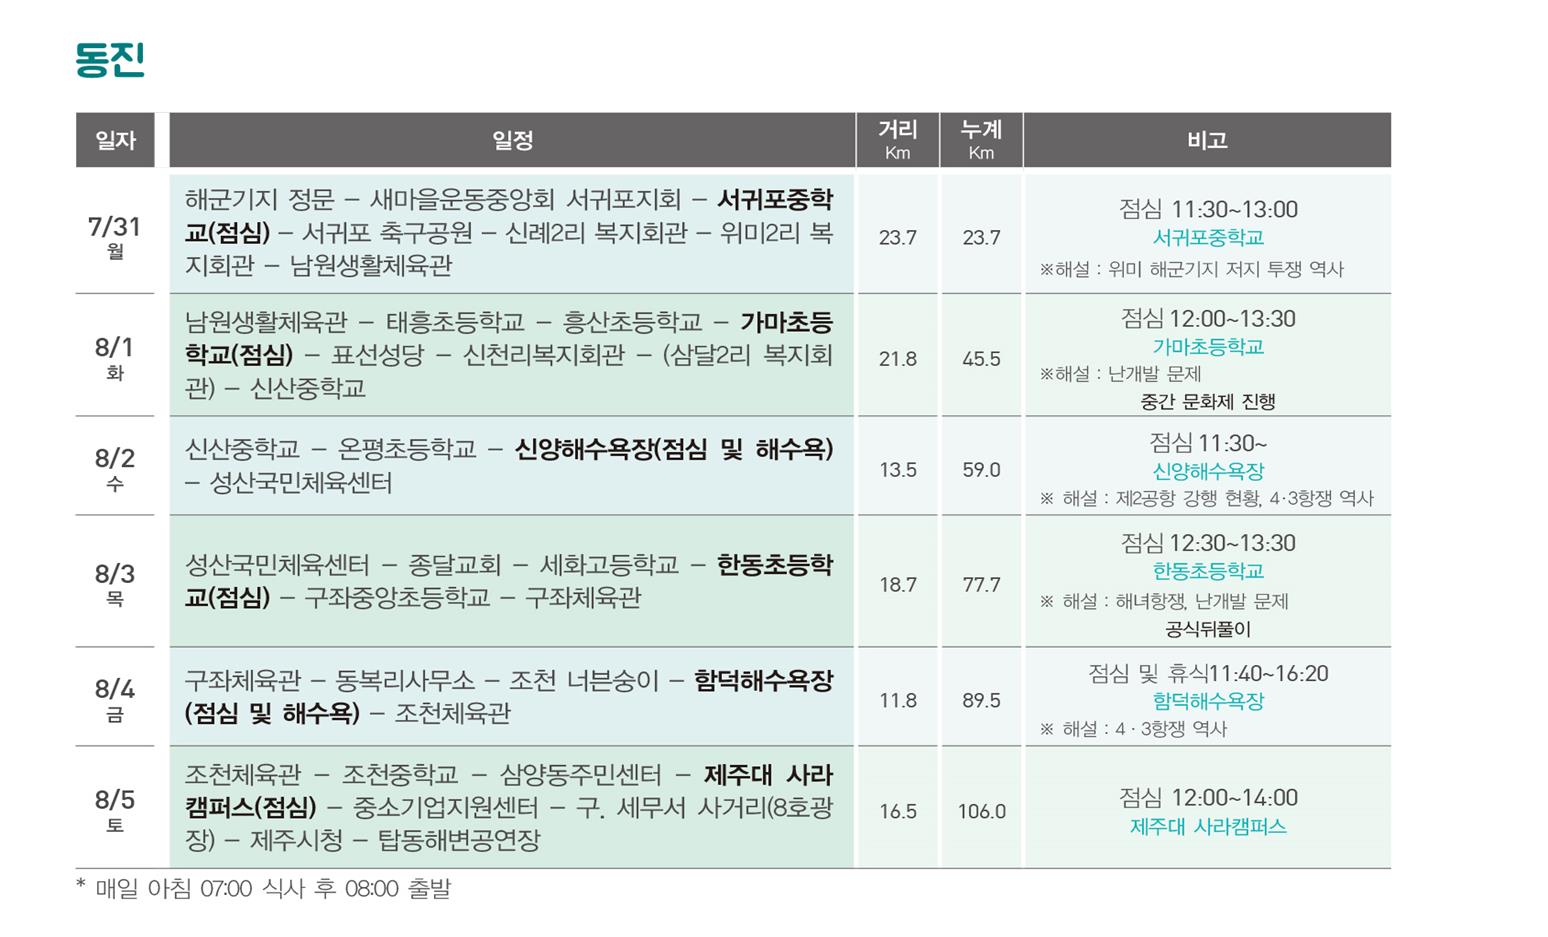Click the footnote '매일 아침 07:00 식사 후 08:00 출발'

(273, 888)
